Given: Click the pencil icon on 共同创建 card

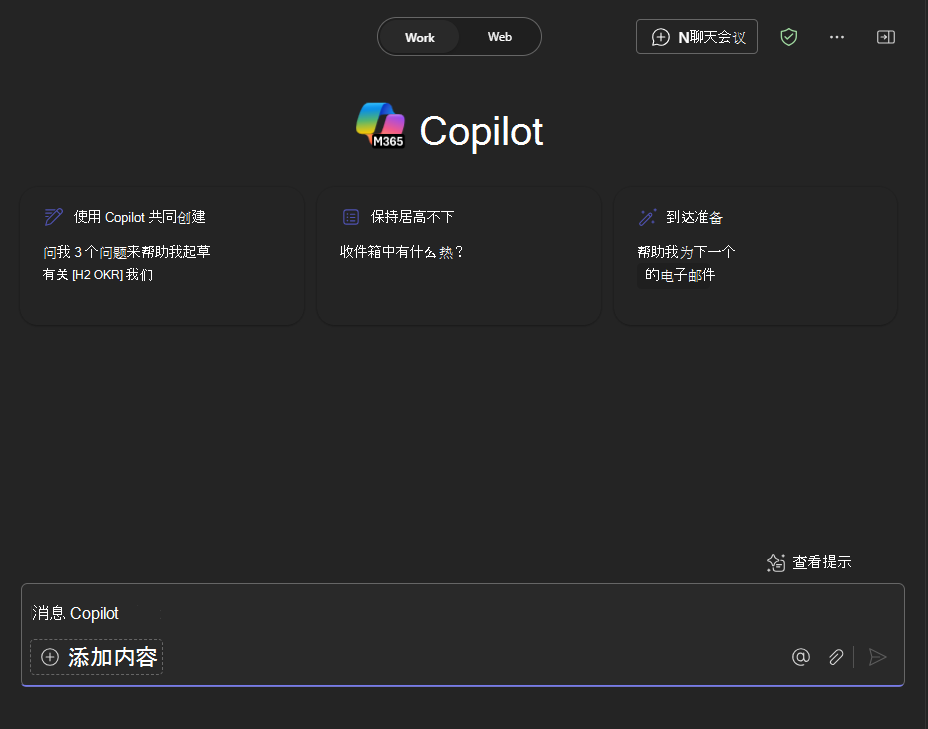Looking at the screenshot, I should 53,217.
